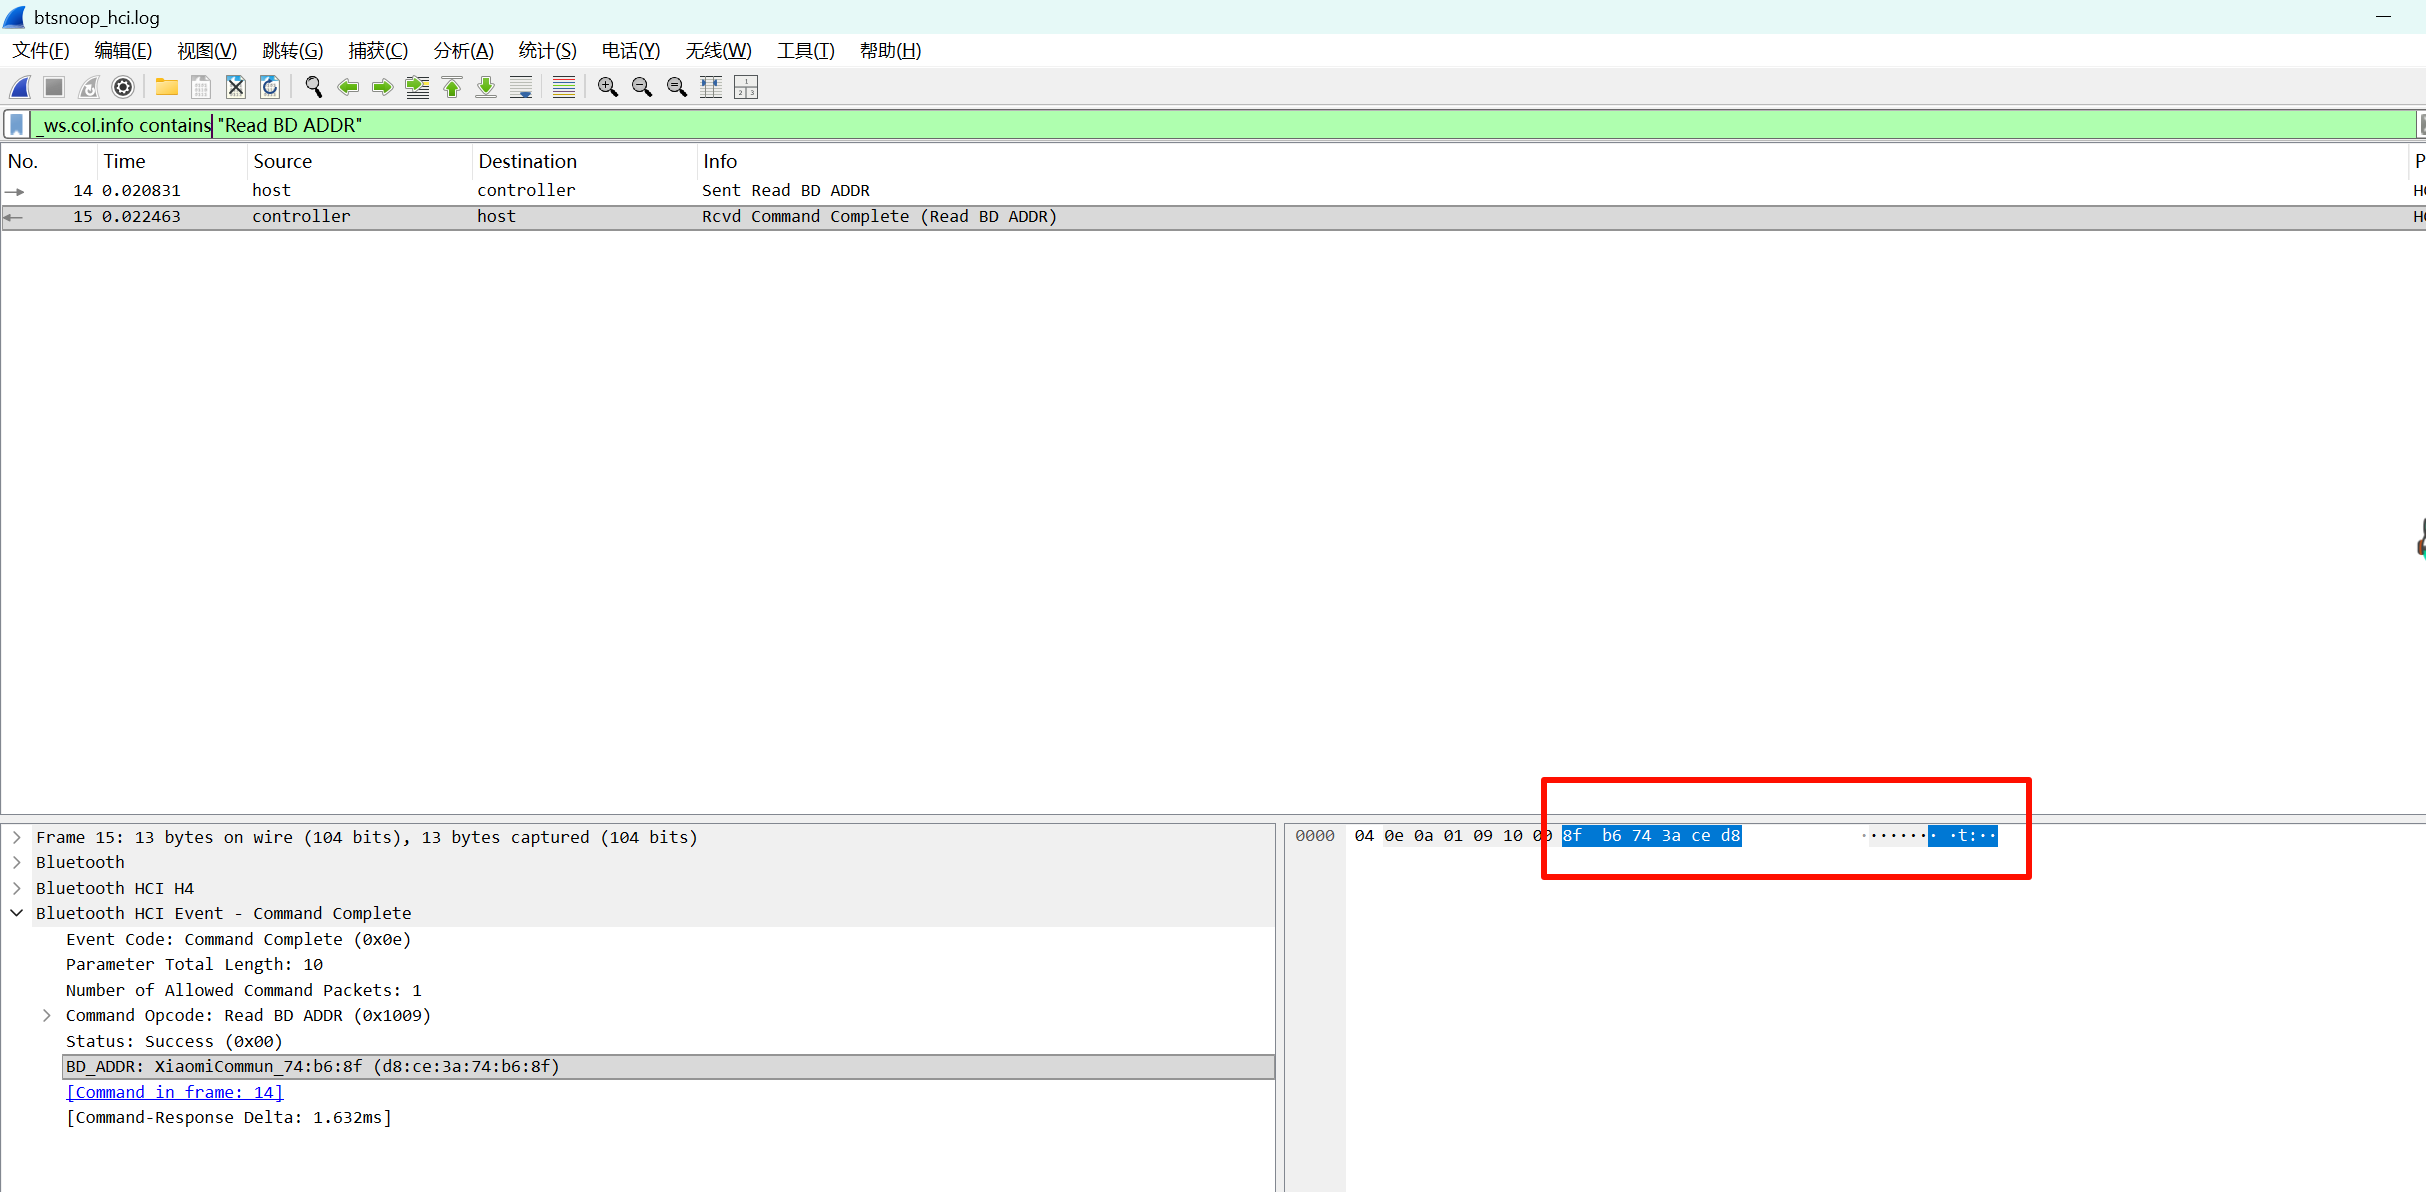Screen dimensions: 2426x1192
Task: Close the capture file icon
Action: coord(235,88)
